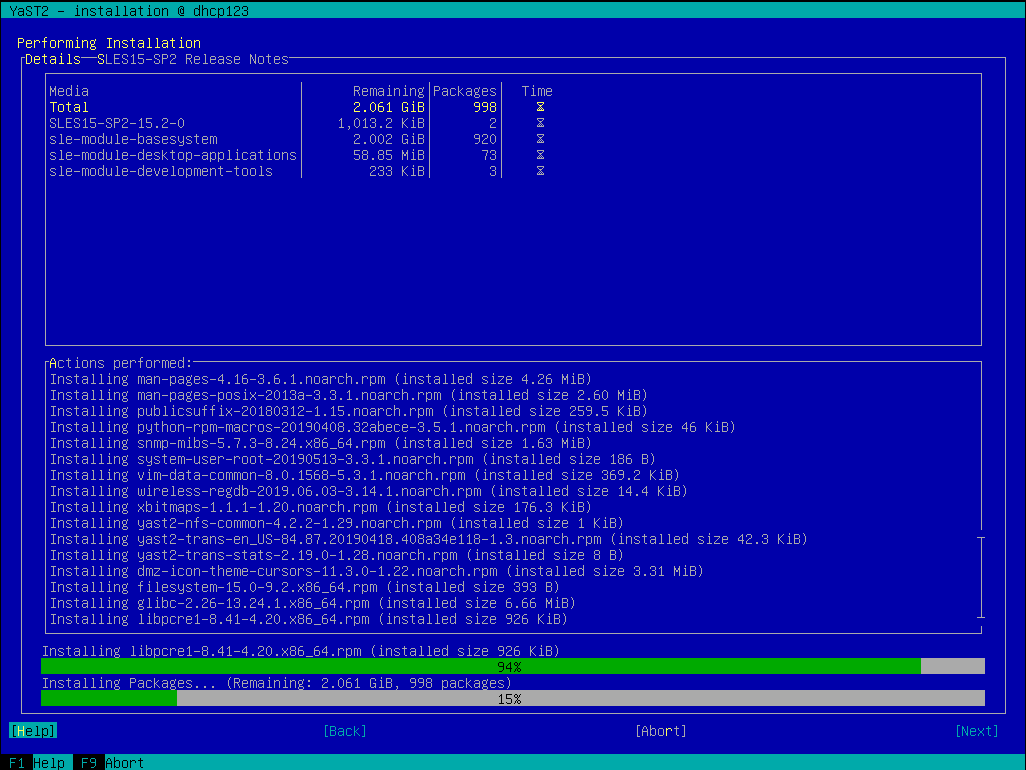Click the hourglass icon in the Total row
Screen dimensions: 1026x770
point(540,107)
